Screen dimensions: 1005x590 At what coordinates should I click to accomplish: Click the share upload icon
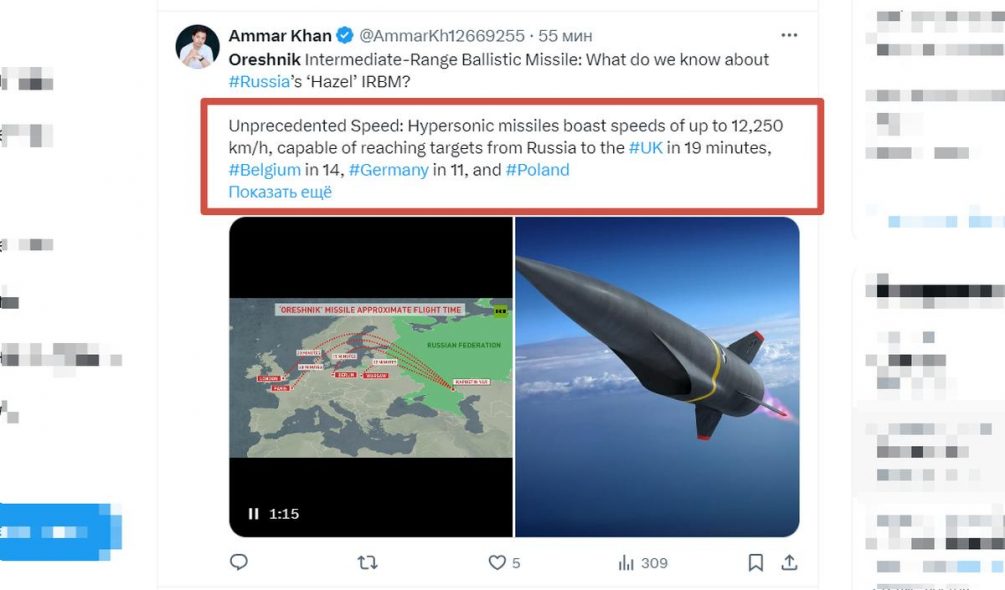tap(789, 563)
